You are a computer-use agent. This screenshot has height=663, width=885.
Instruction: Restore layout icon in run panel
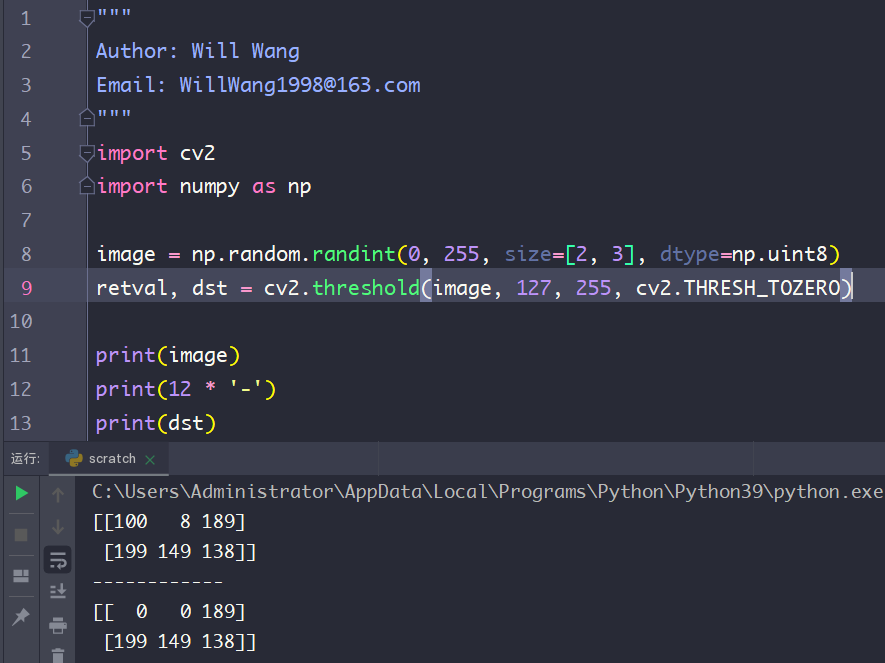click(x=21, y=576)
